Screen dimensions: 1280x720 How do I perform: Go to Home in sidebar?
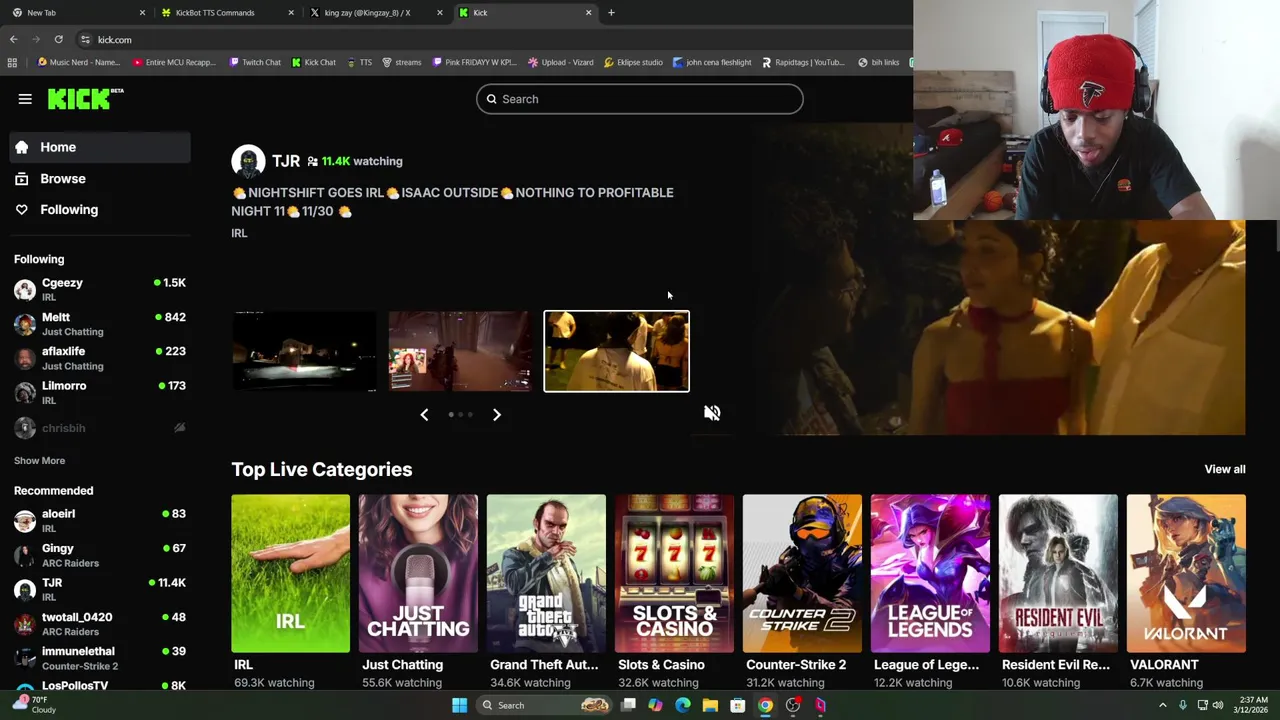pos(100,147)
